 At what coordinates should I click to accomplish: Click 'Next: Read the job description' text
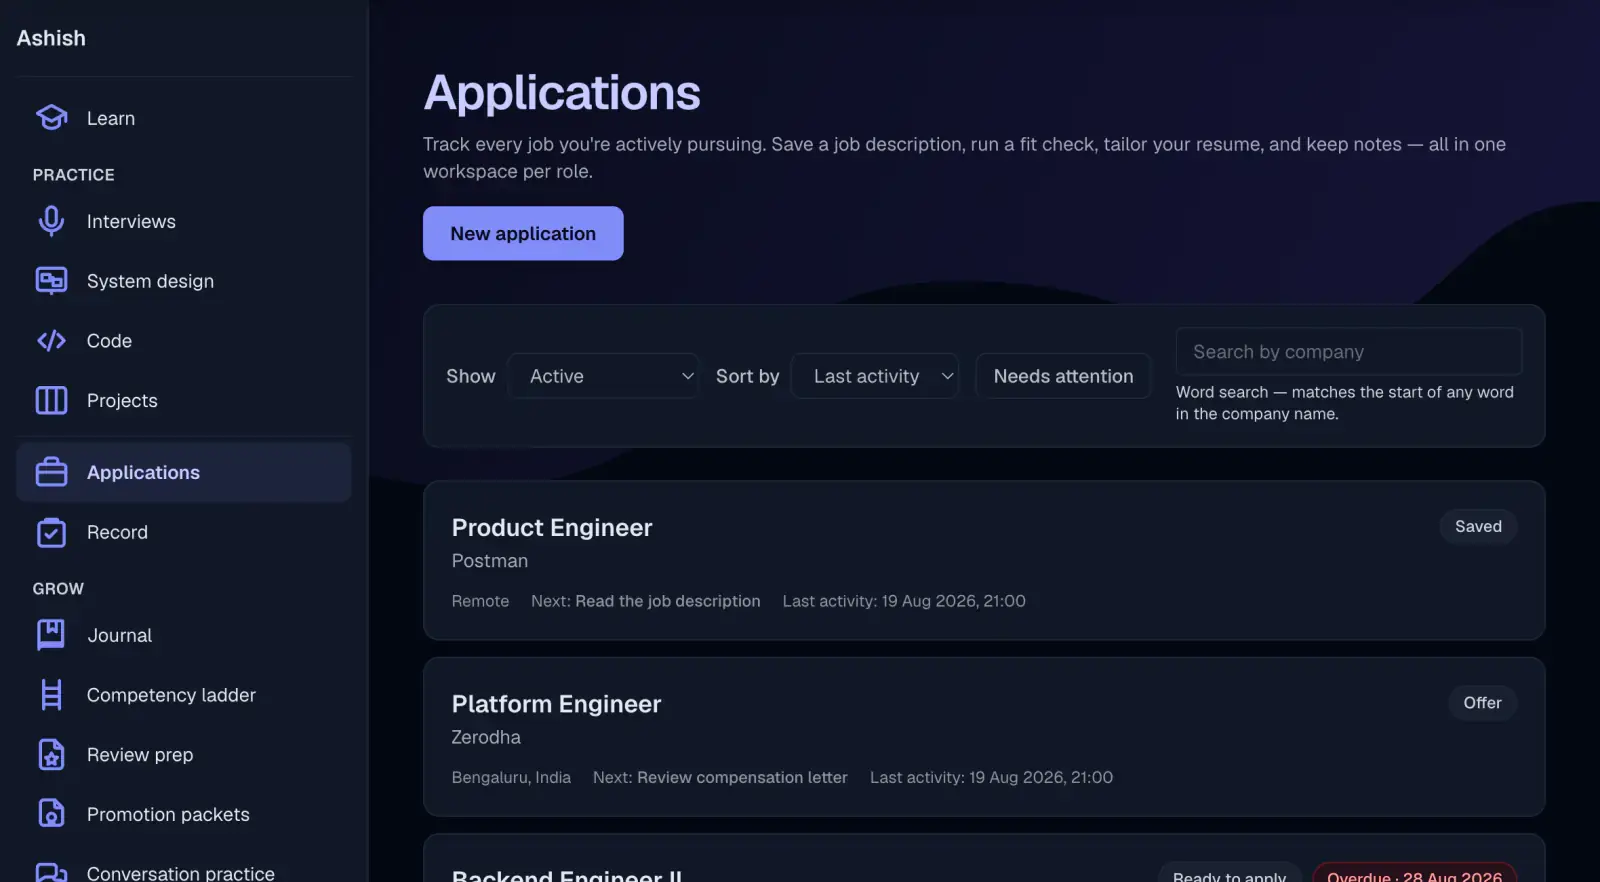646,601
